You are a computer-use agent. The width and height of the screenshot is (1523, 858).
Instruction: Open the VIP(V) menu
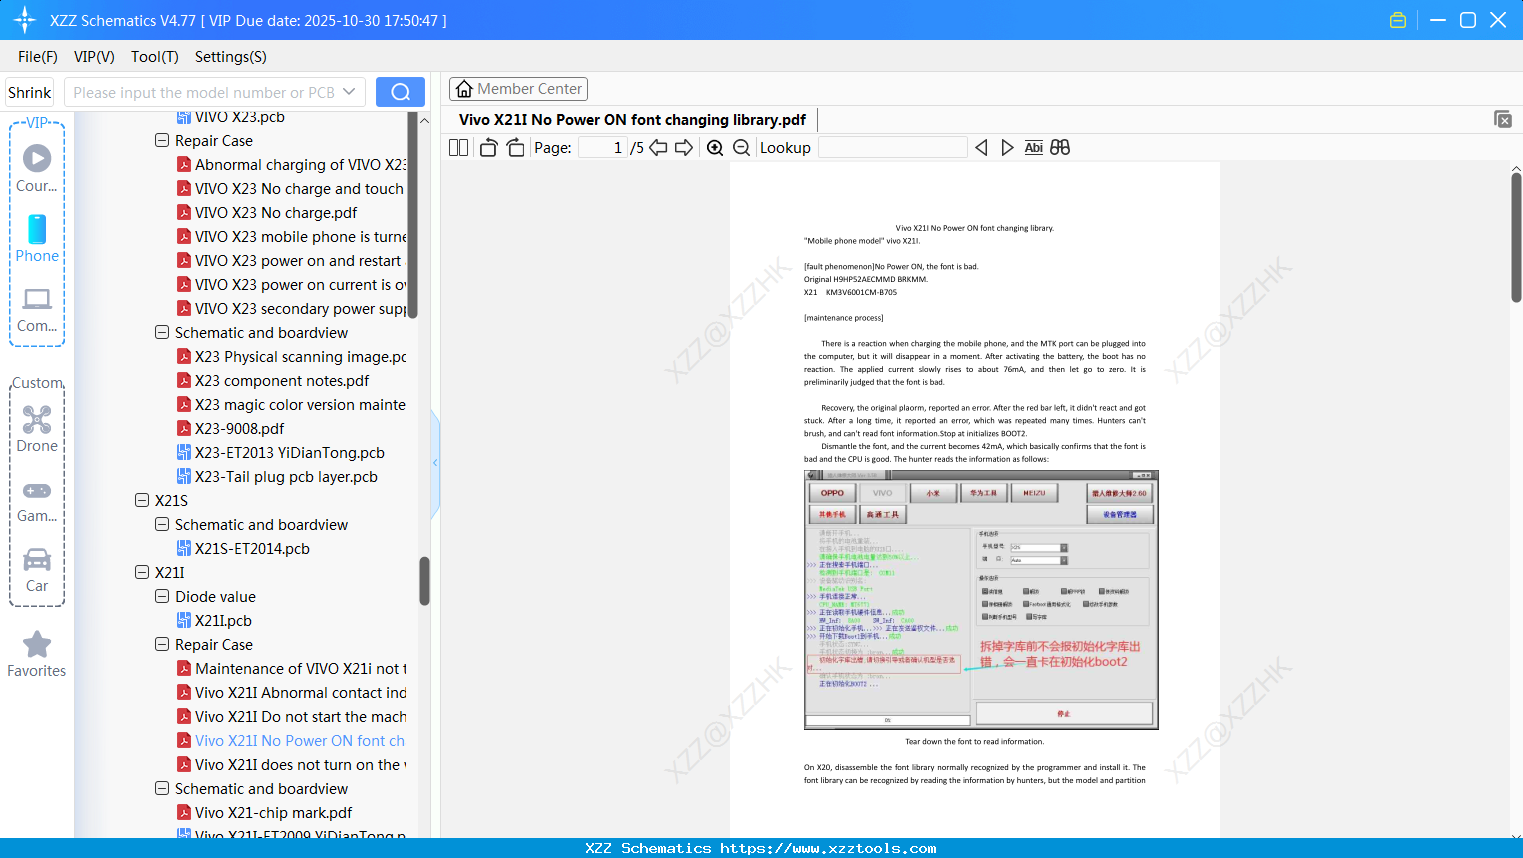[x=94, y=57]
